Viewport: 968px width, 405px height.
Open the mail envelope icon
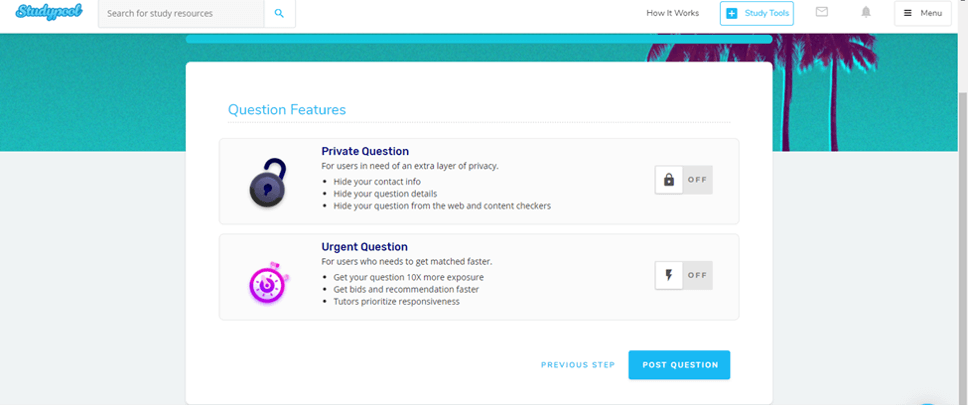[821, 13]
